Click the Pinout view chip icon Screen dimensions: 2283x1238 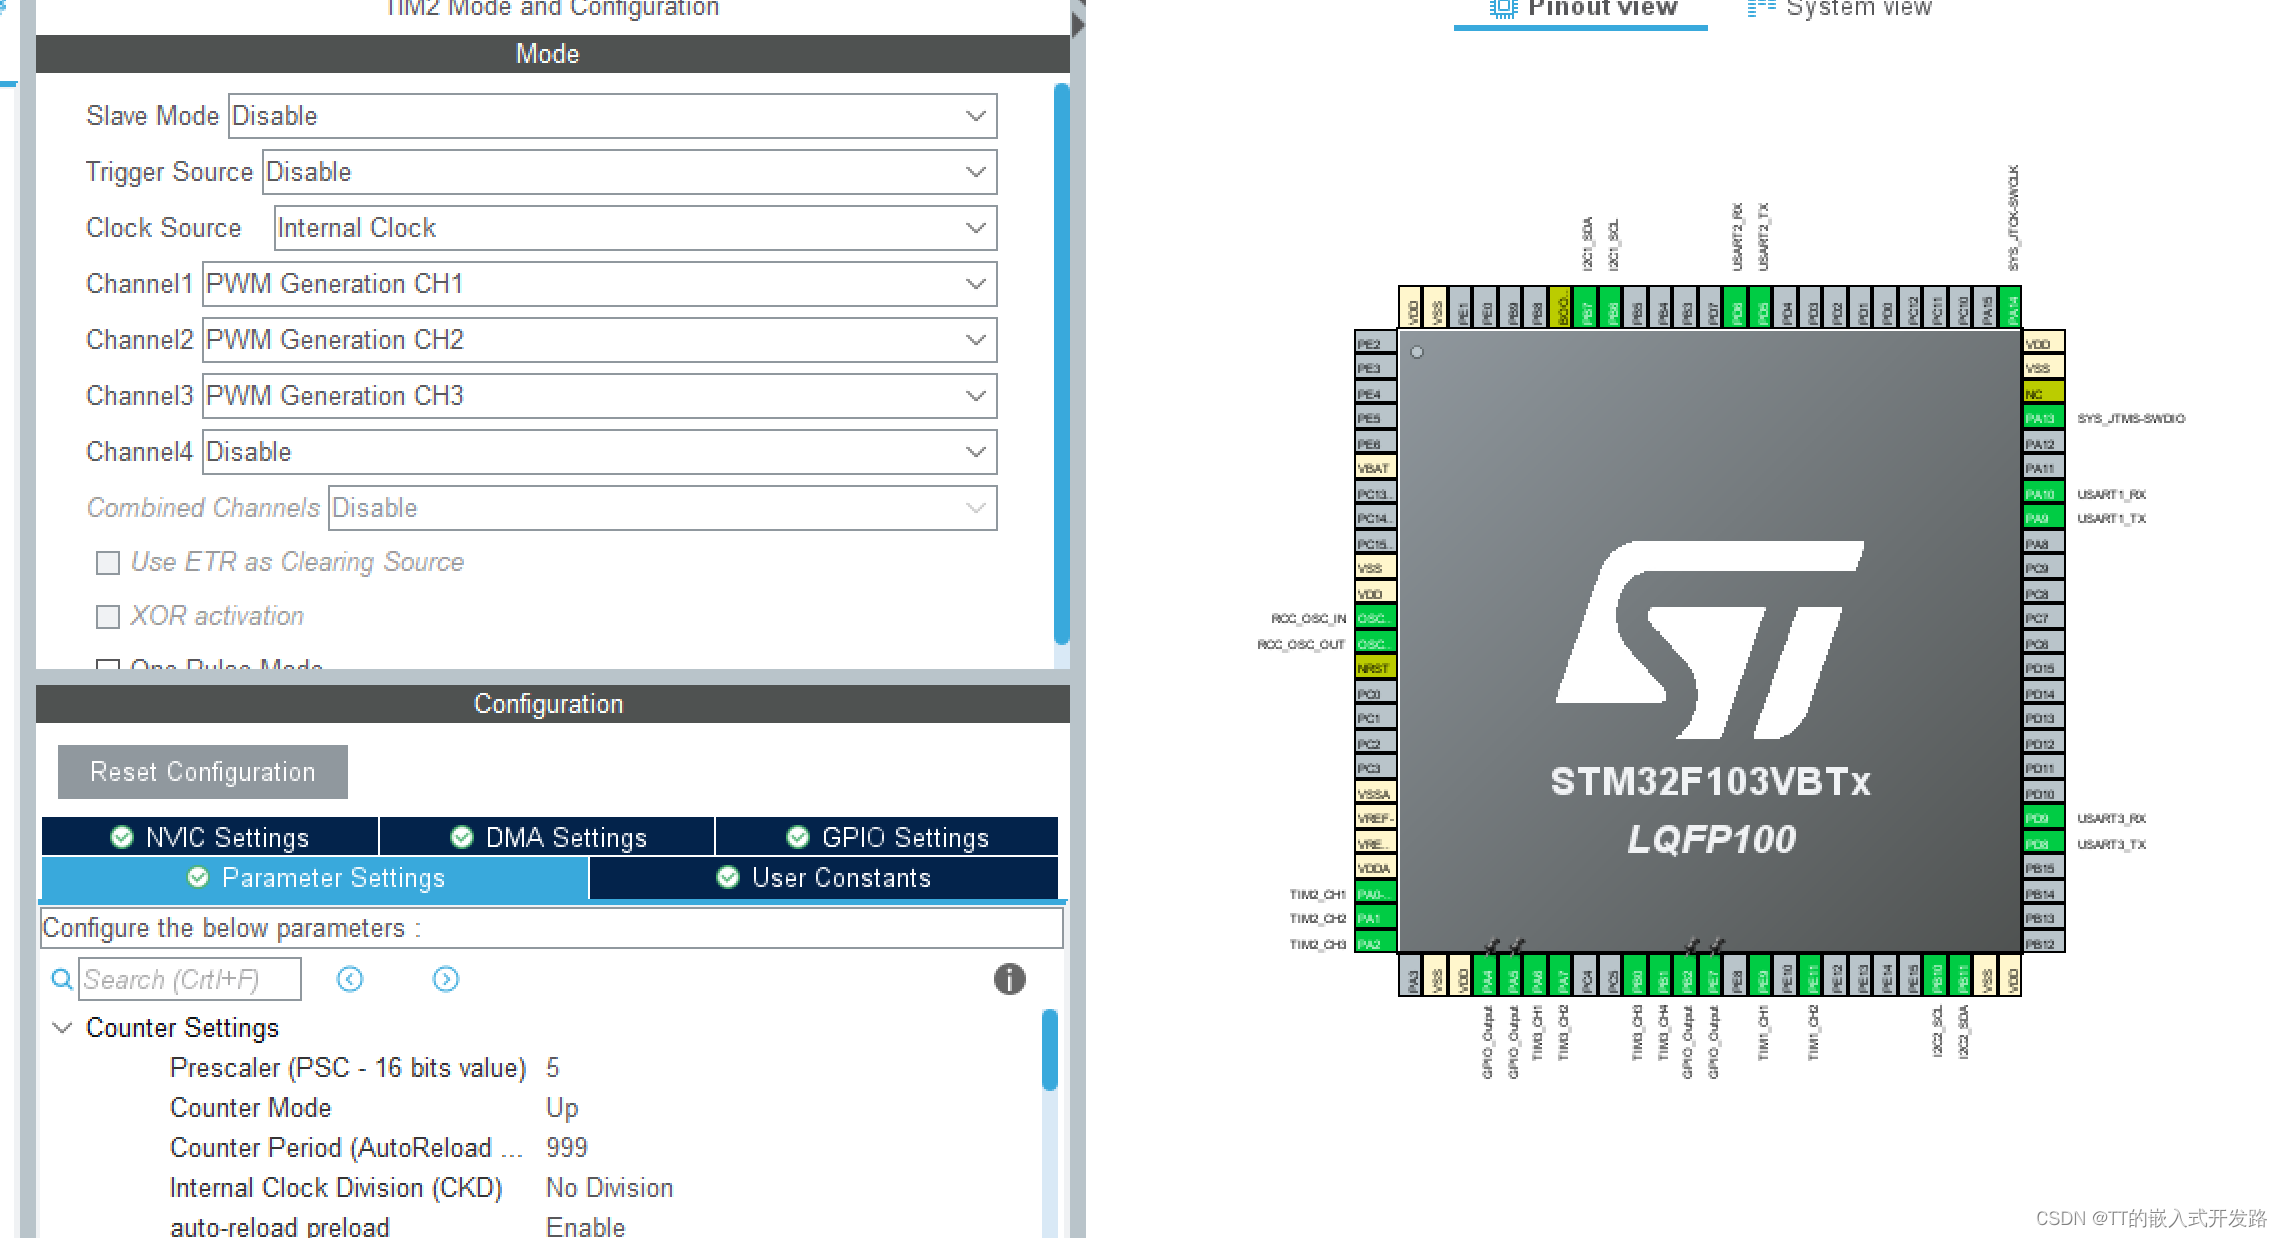(1502, 9)
